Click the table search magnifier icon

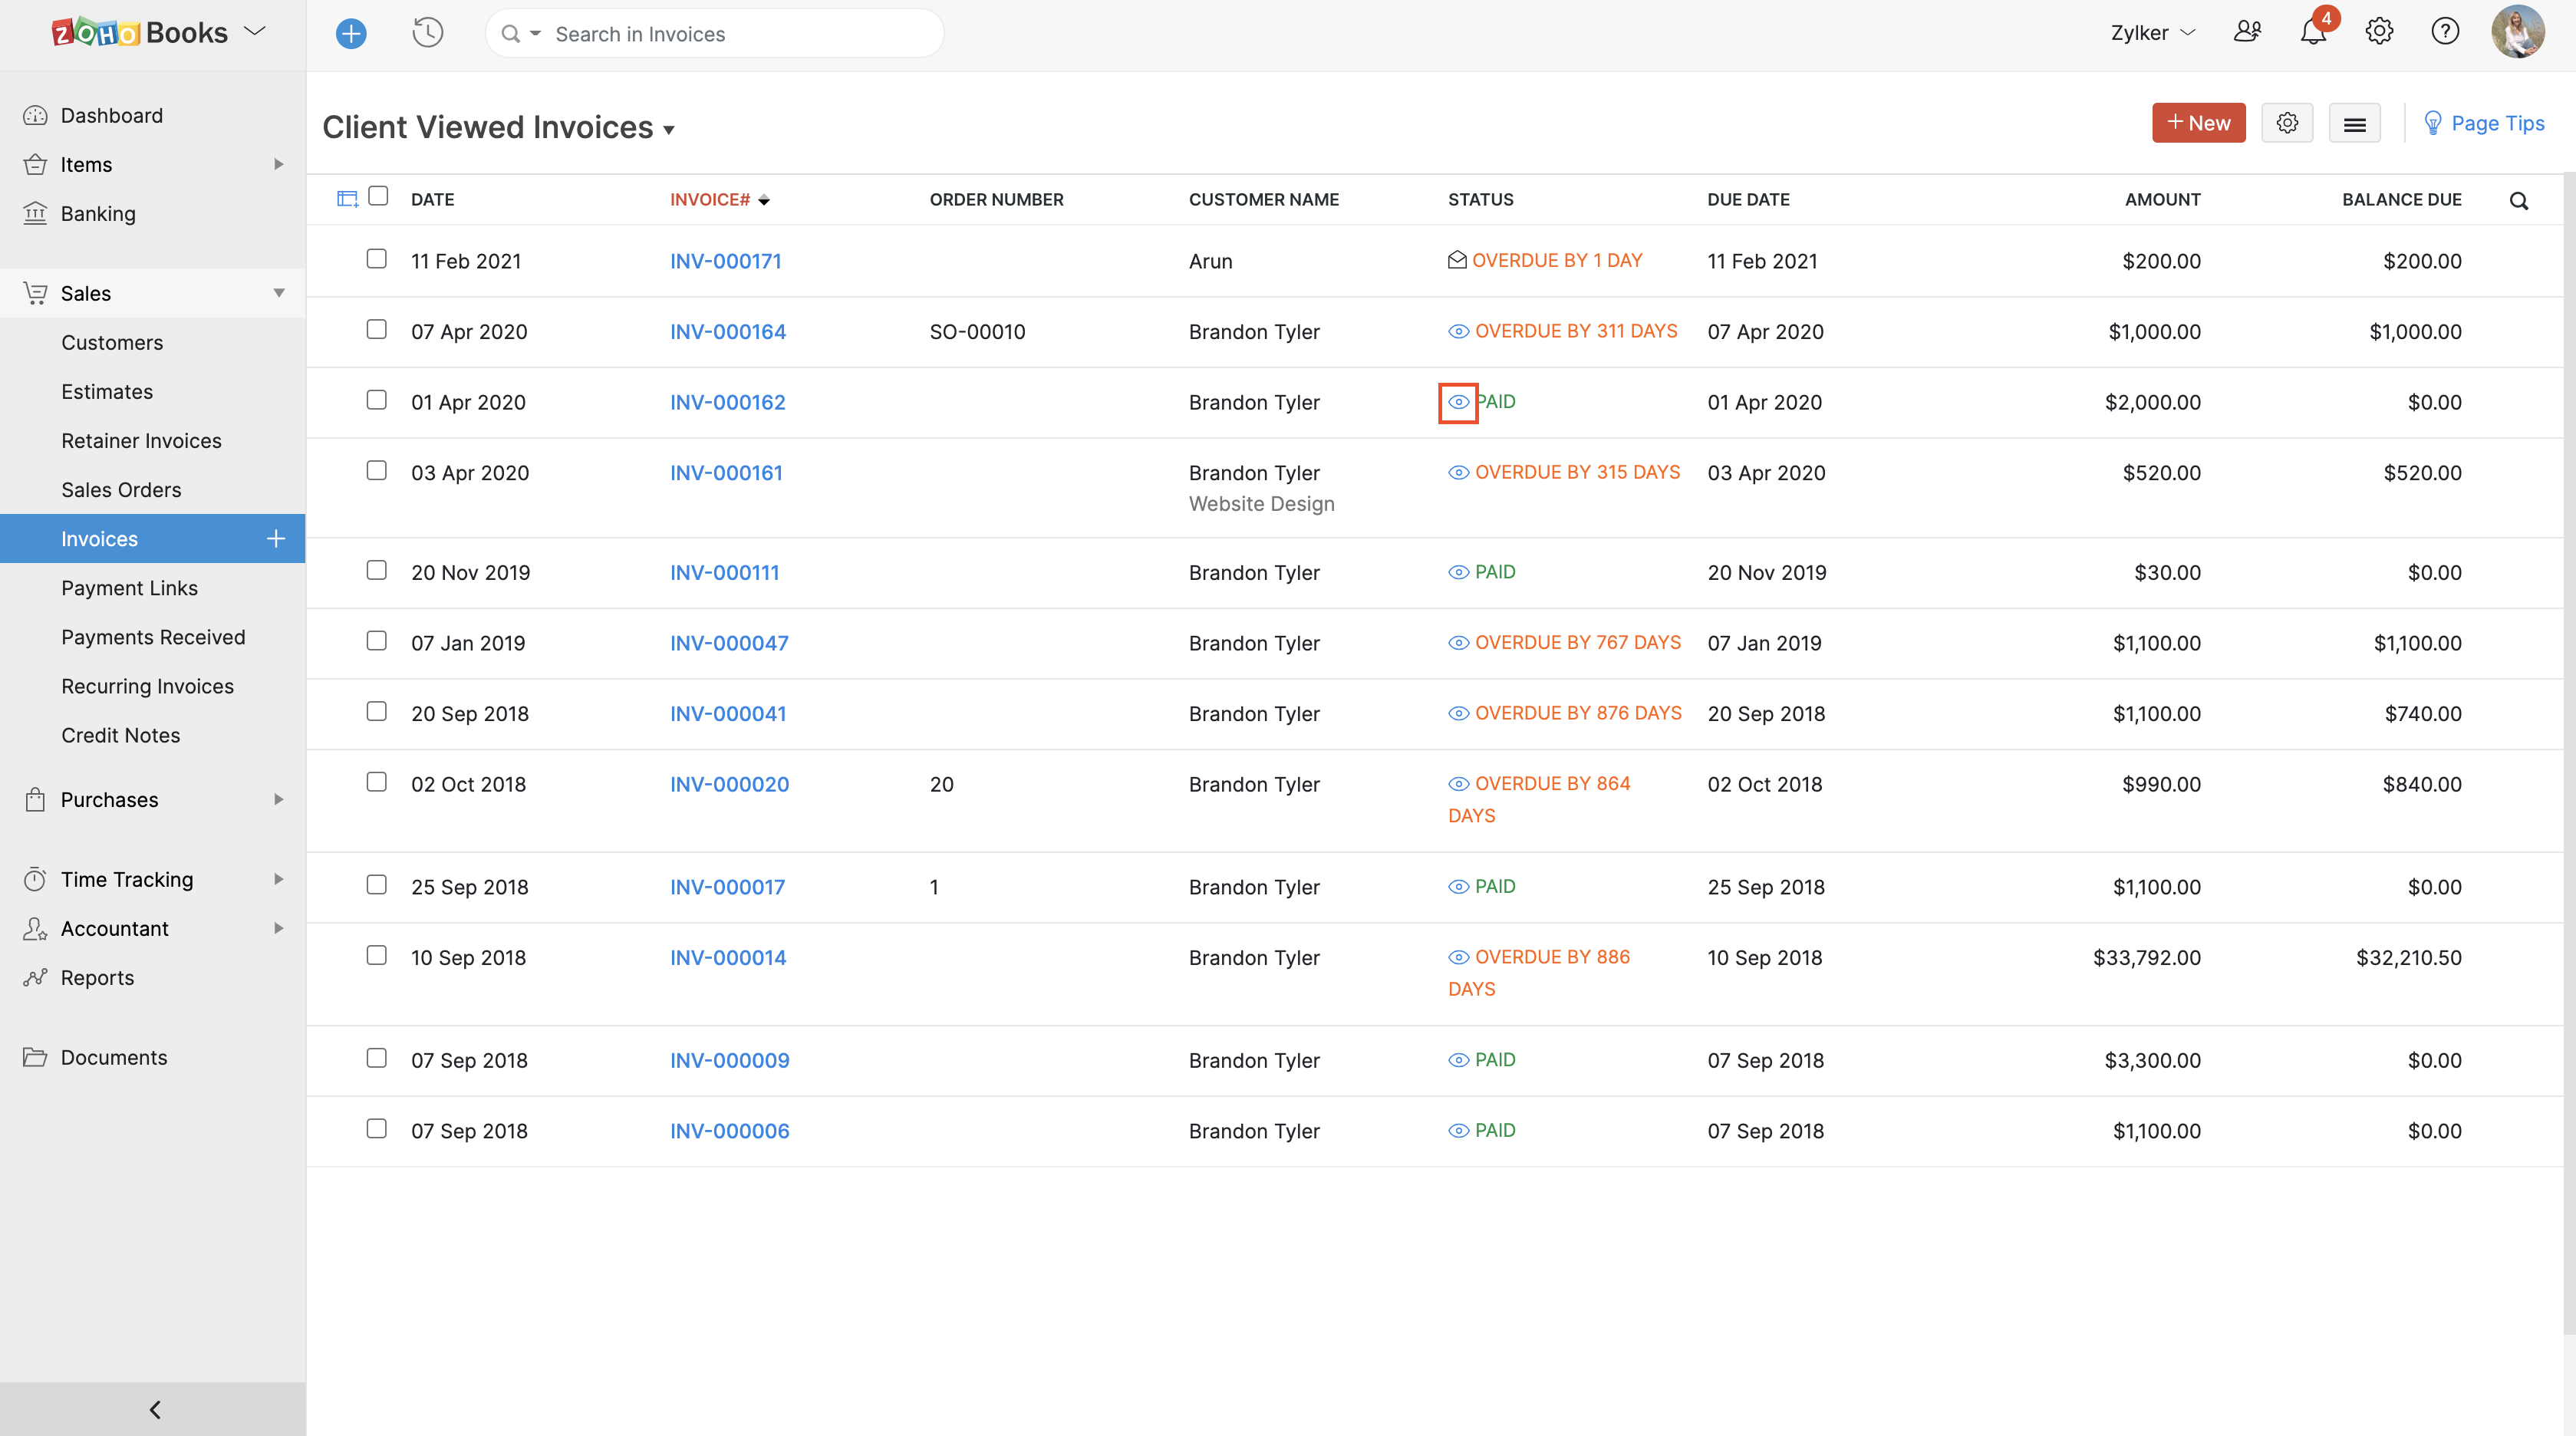[2519, 201]
